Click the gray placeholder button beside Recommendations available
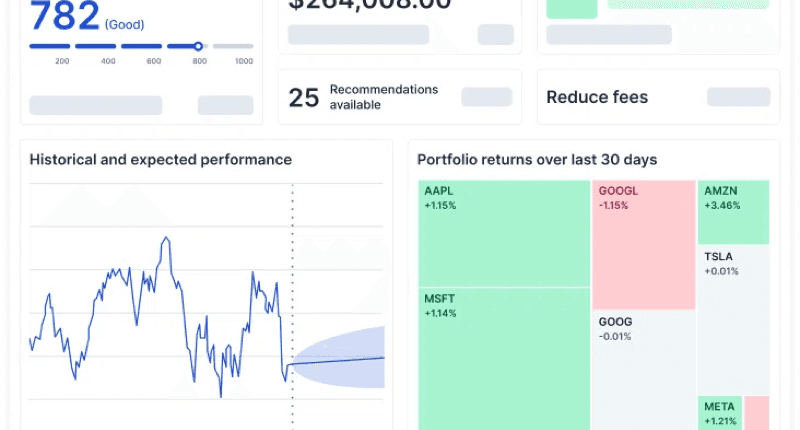 (x=486, y=97)
